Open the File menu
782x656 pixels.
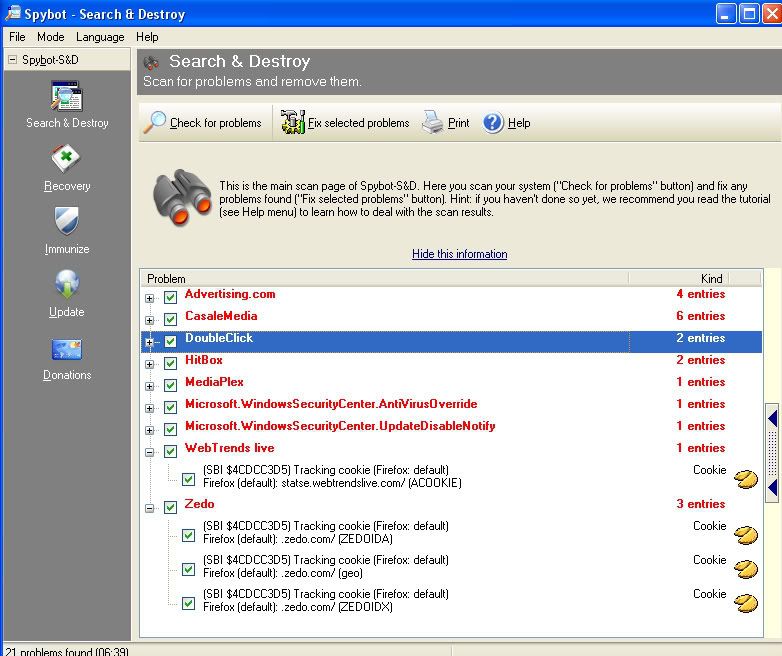point(17,37)
